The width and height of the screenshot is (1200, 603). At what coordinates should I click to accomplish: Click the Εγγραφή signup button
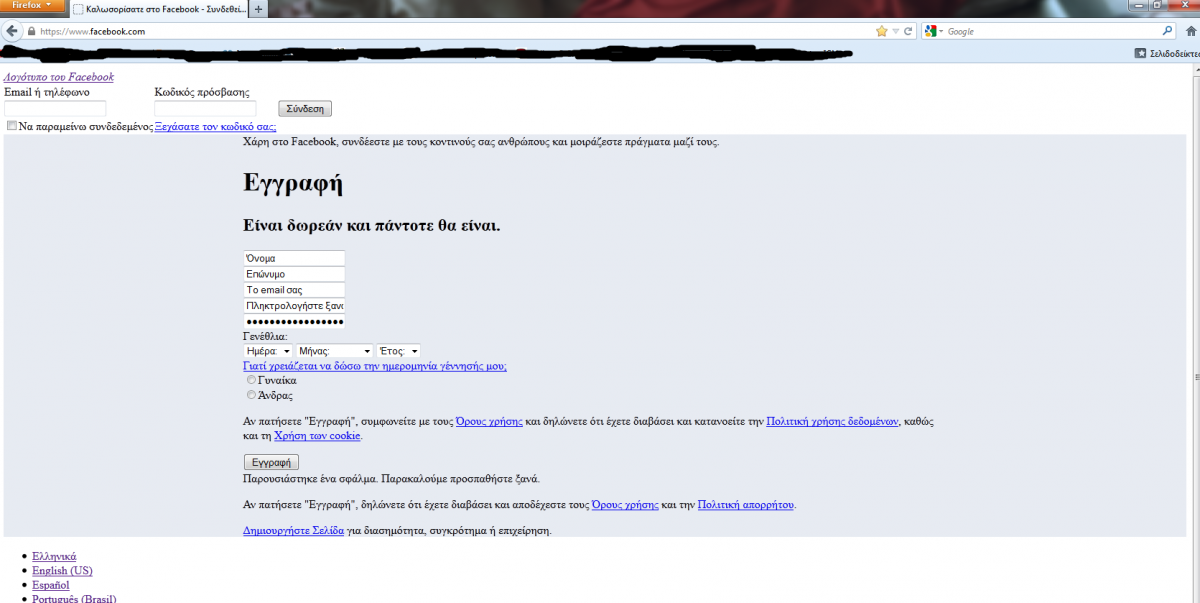[271, 463]
